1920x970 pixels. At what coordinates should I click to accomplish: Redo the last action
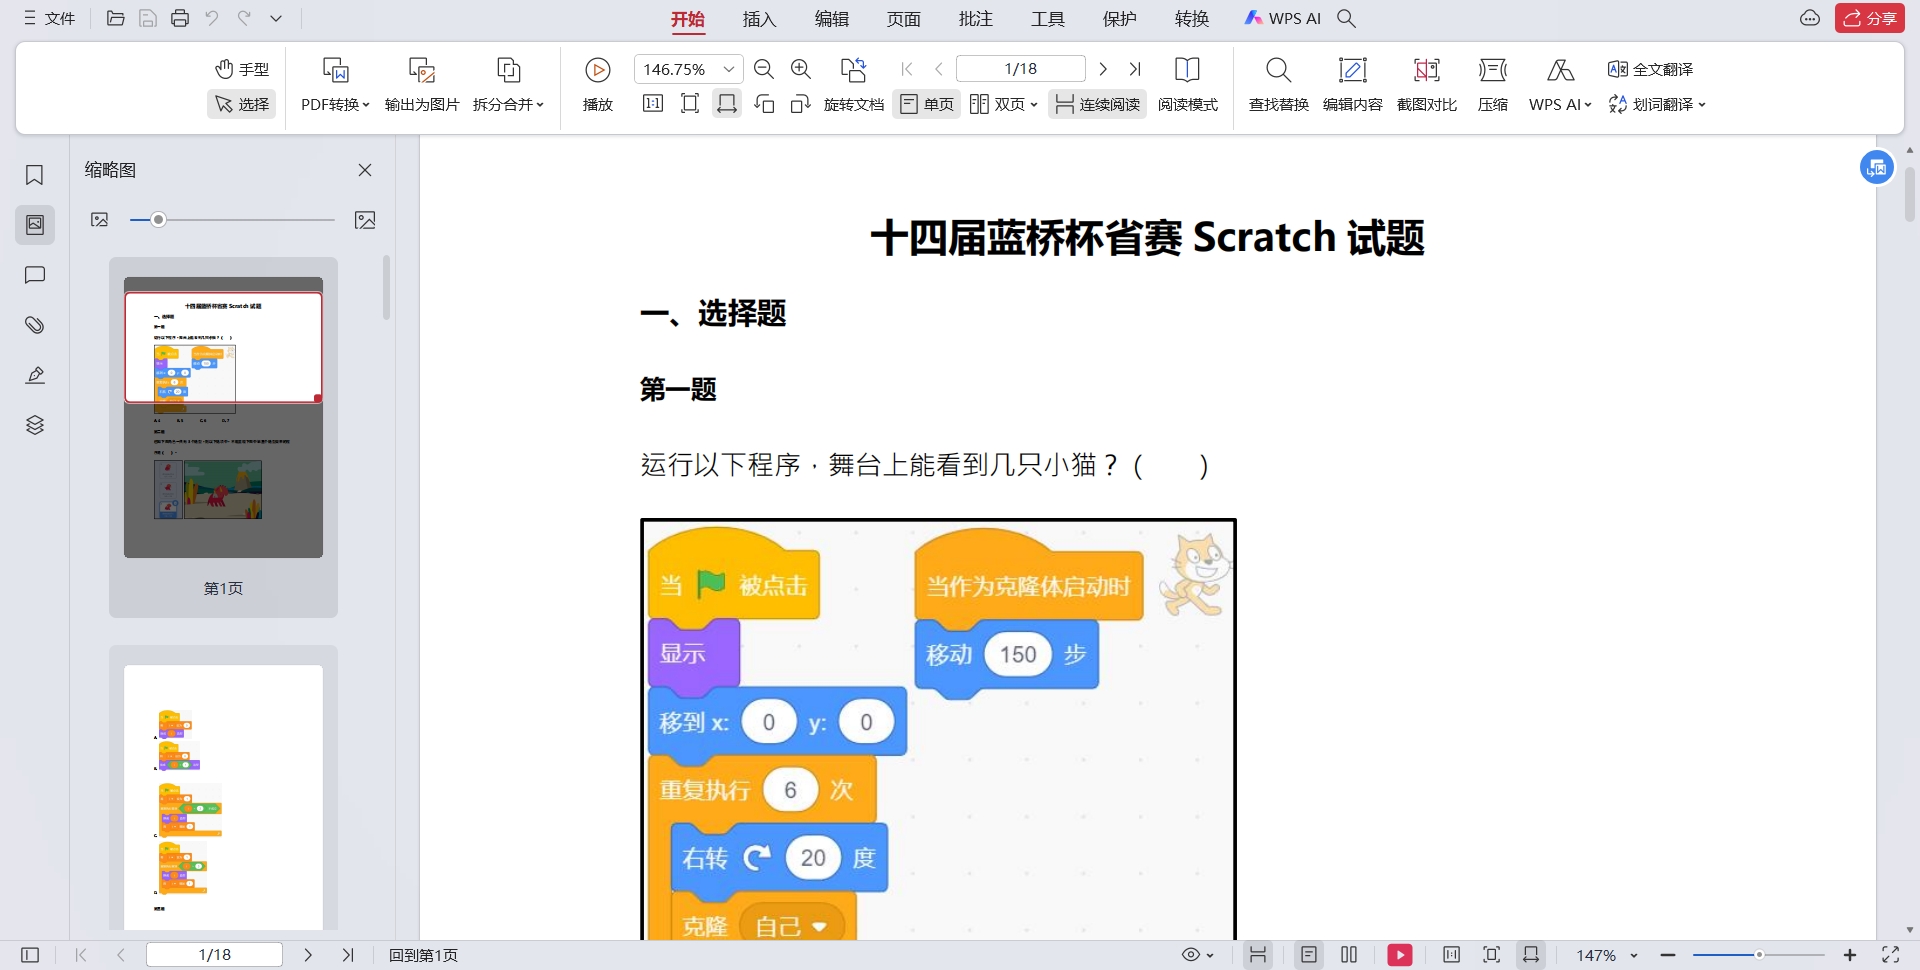(x=244, y=18)
